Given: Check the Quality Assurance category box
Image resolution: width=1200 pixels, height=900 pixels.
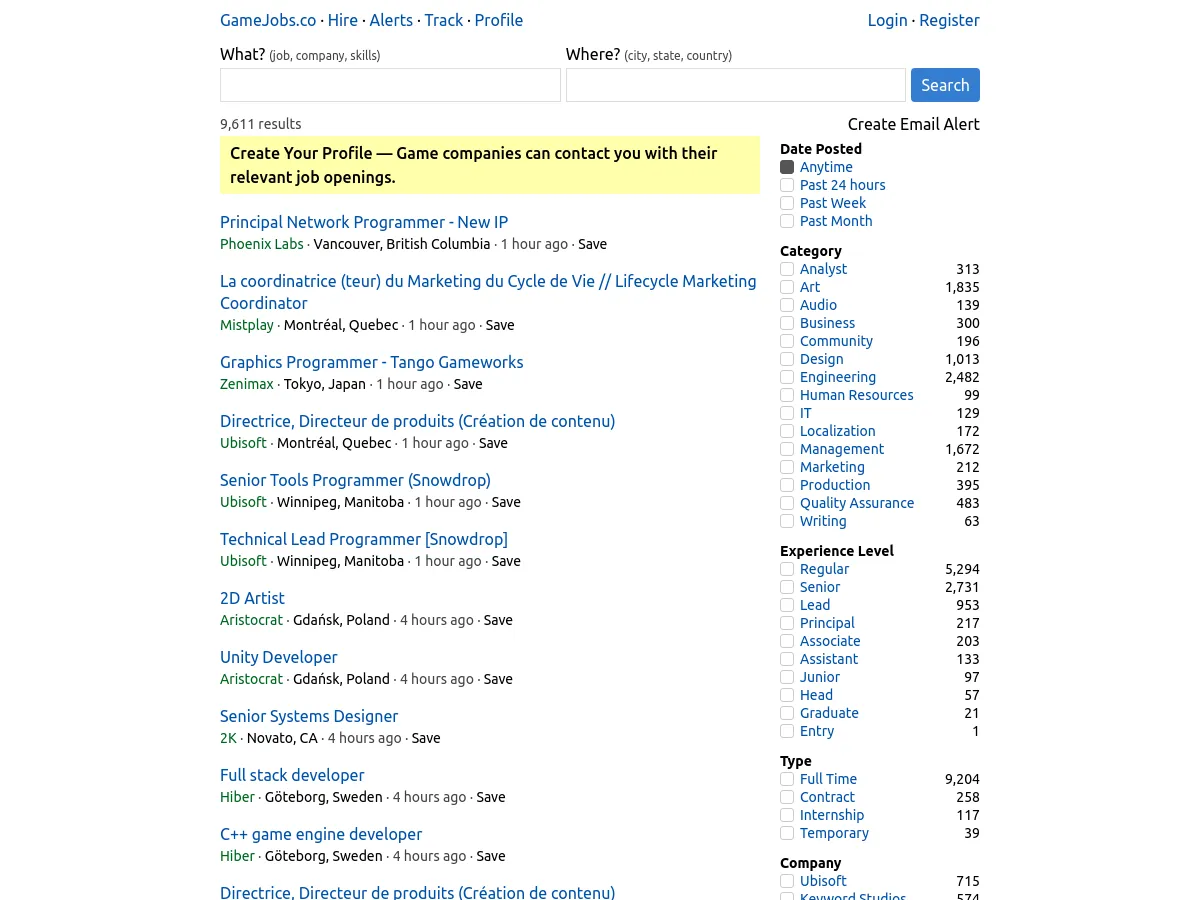Looking at the screenshot, I should (787, 503).
